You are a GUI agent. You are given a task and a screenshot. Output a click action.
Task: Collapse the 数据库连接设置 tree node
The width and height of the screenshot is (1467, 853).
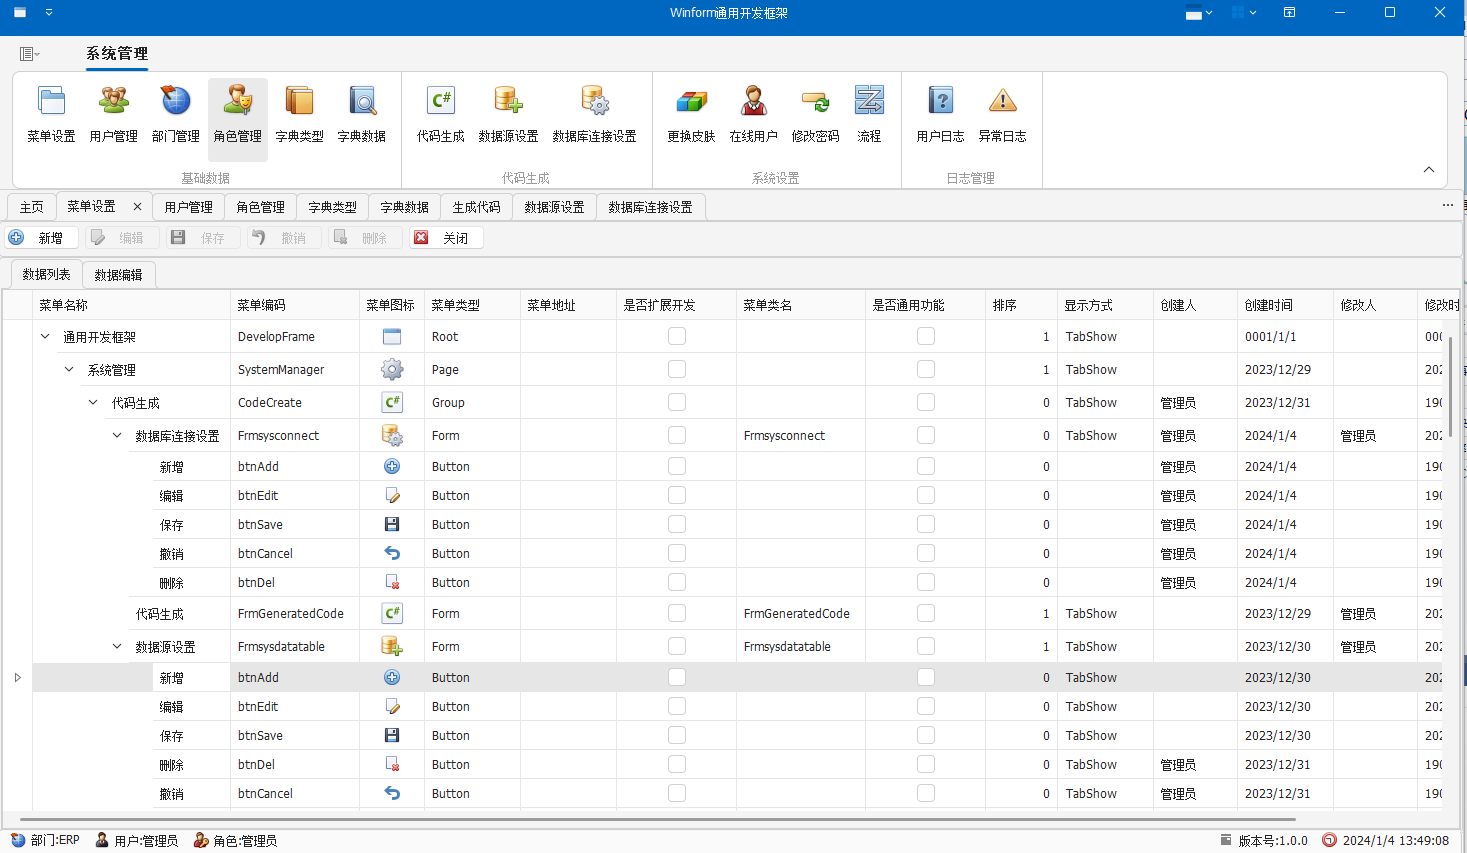tap(117, 436)
